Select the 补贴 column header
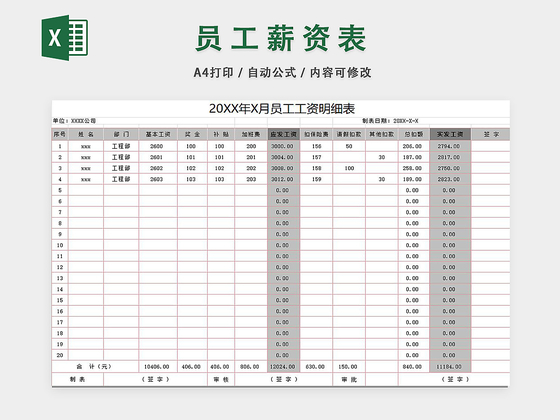 coord(221,134)
